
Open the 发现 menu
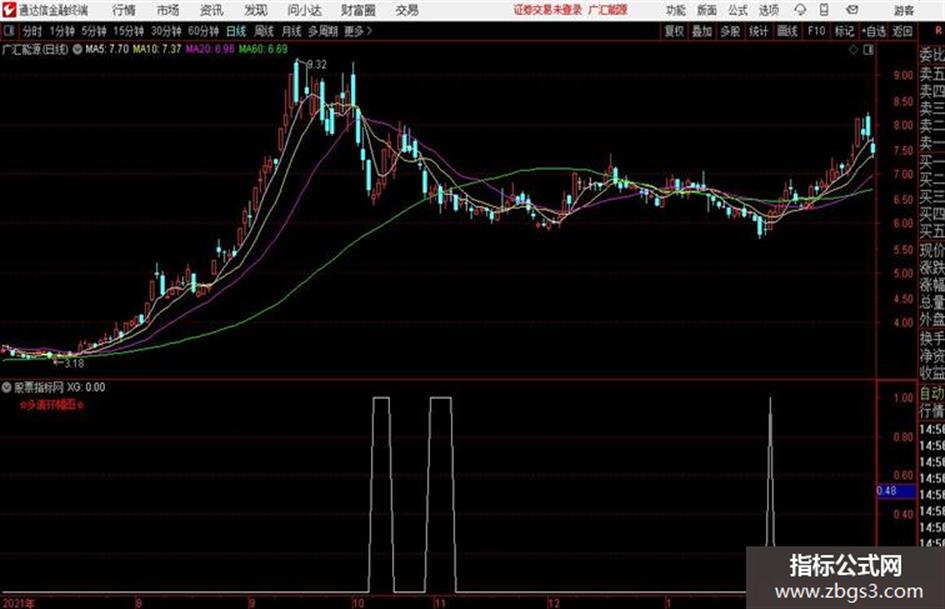point(256,10)
